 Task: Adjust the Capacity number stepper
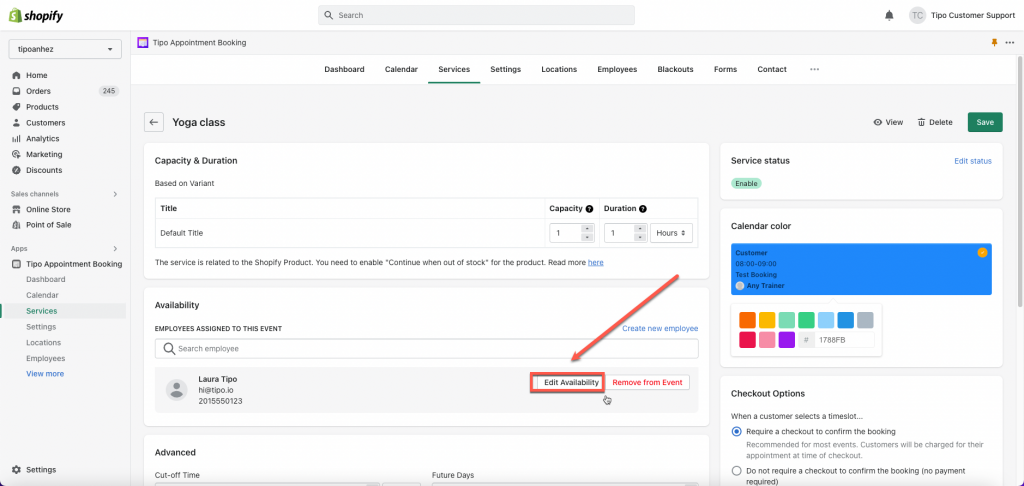586,233
